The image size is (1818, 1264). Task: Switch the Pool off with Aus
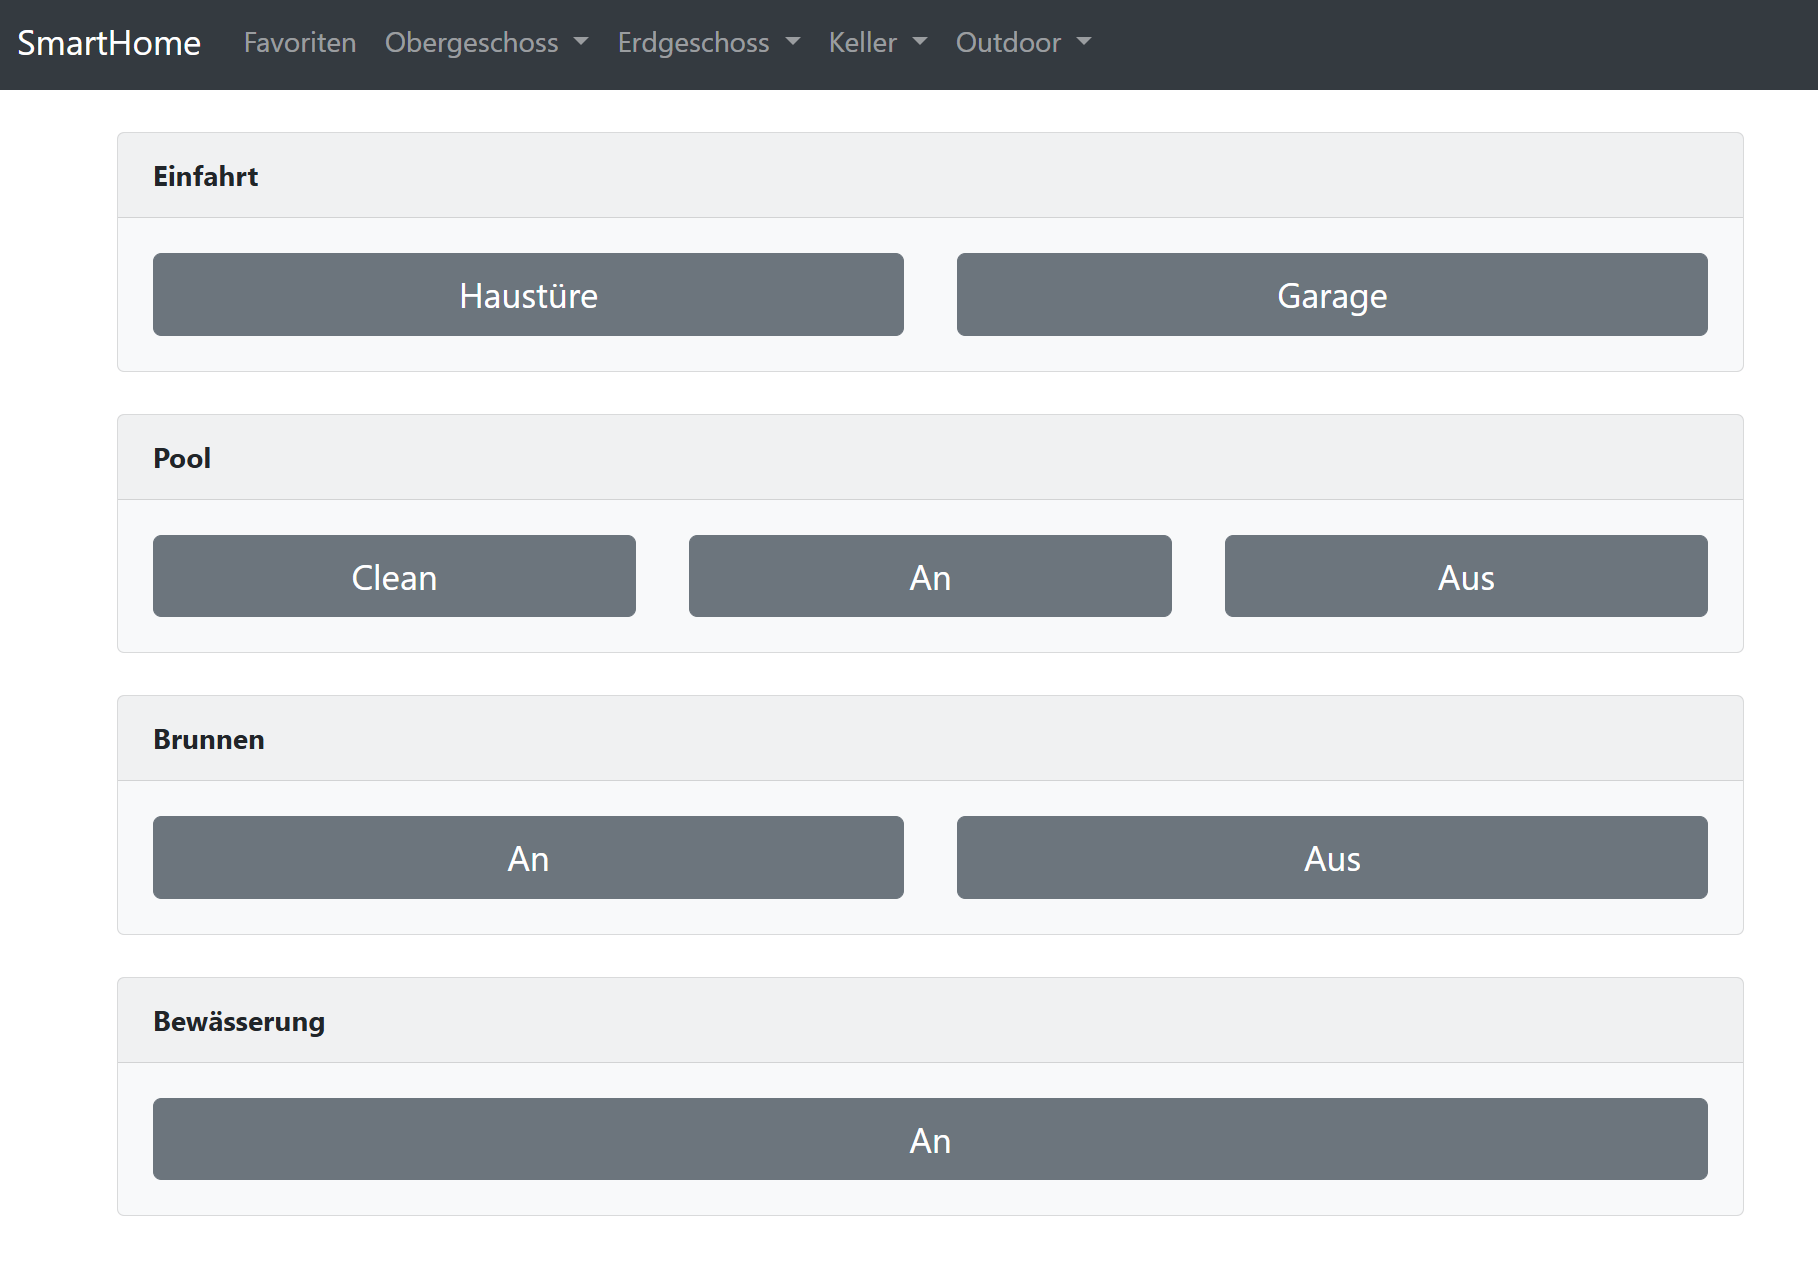1465,577
